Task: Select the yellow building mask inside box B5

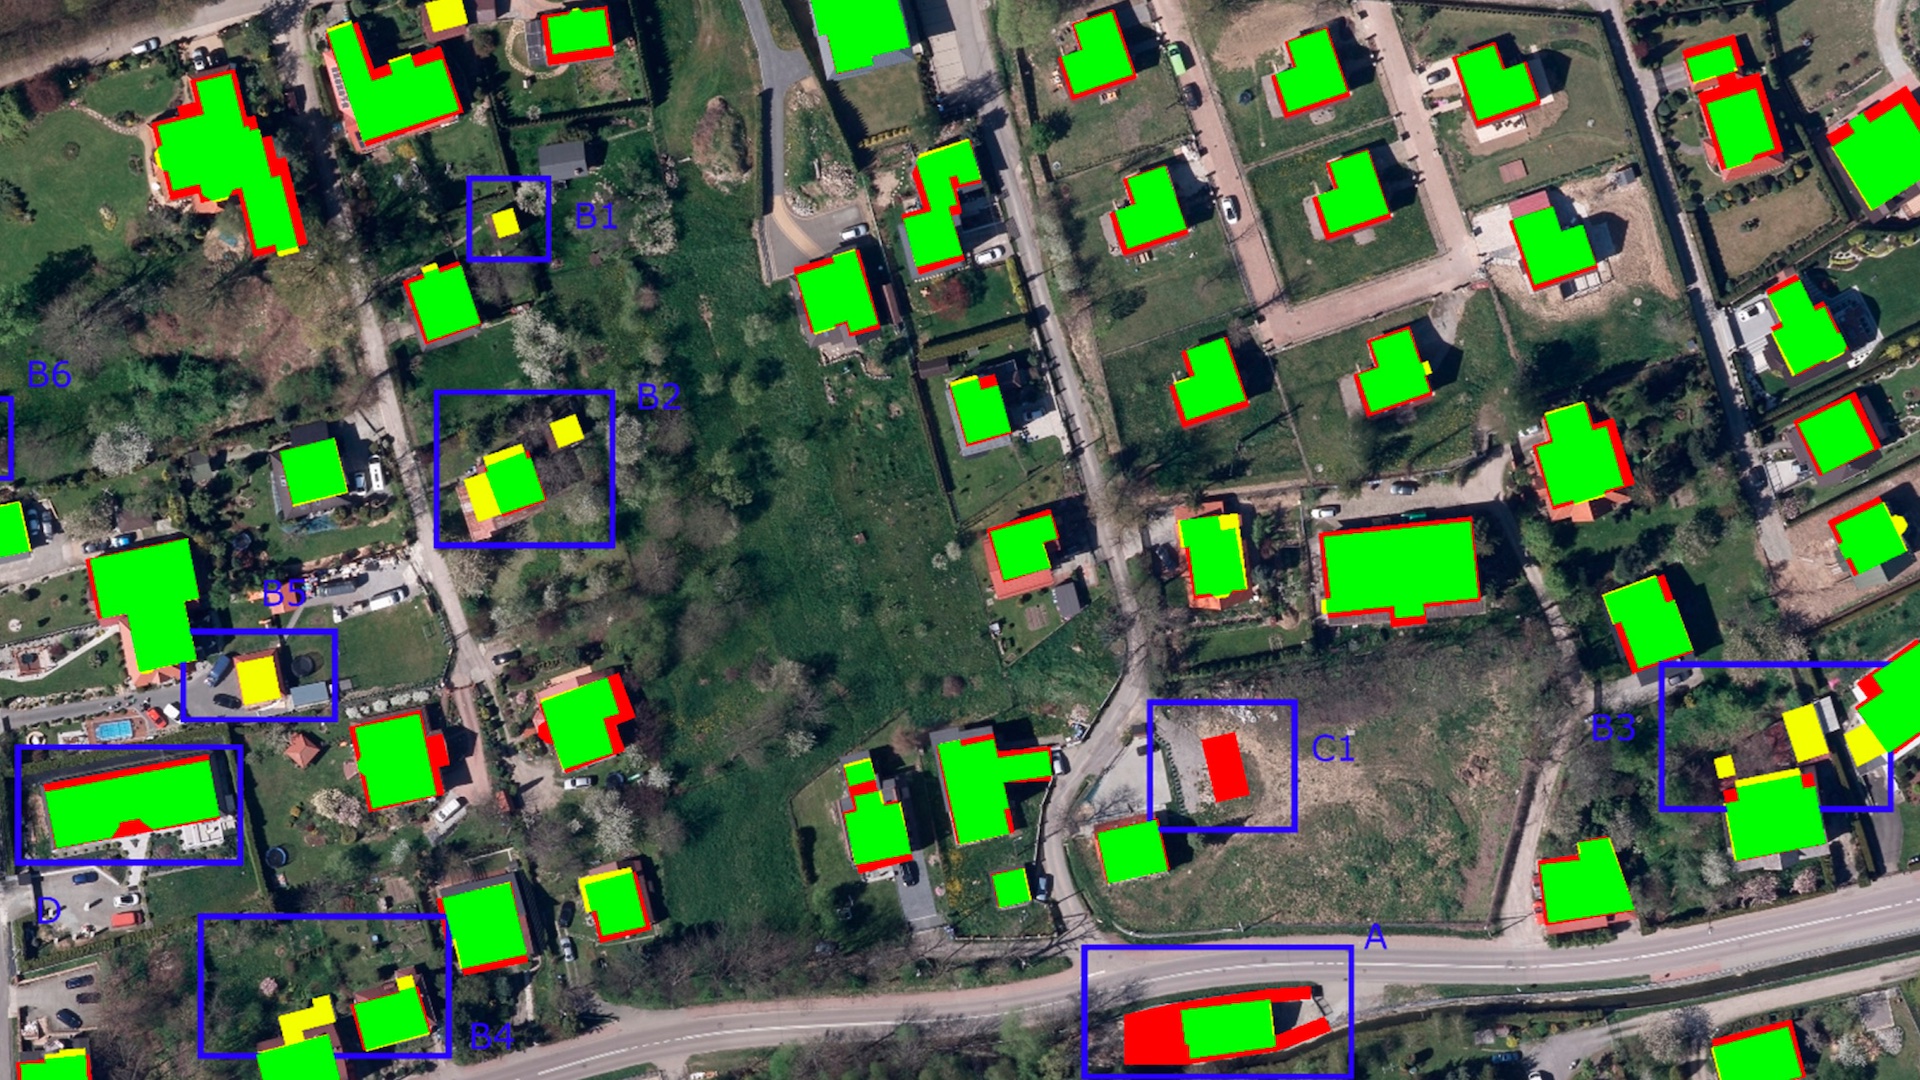Action: point(260,679)
